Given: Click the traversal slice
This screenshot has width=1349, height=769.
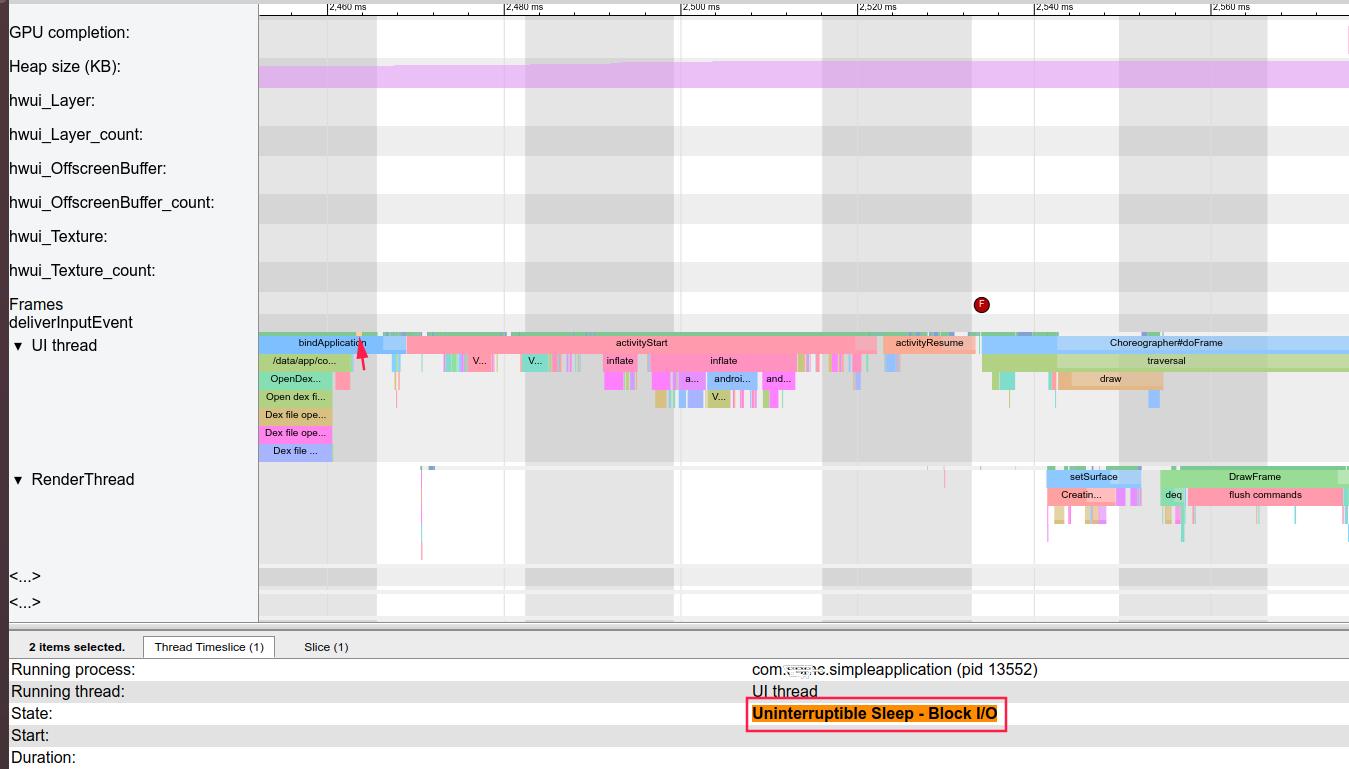Looking at the screenshot, I should pyautogui.click(x=1166, y=361).
